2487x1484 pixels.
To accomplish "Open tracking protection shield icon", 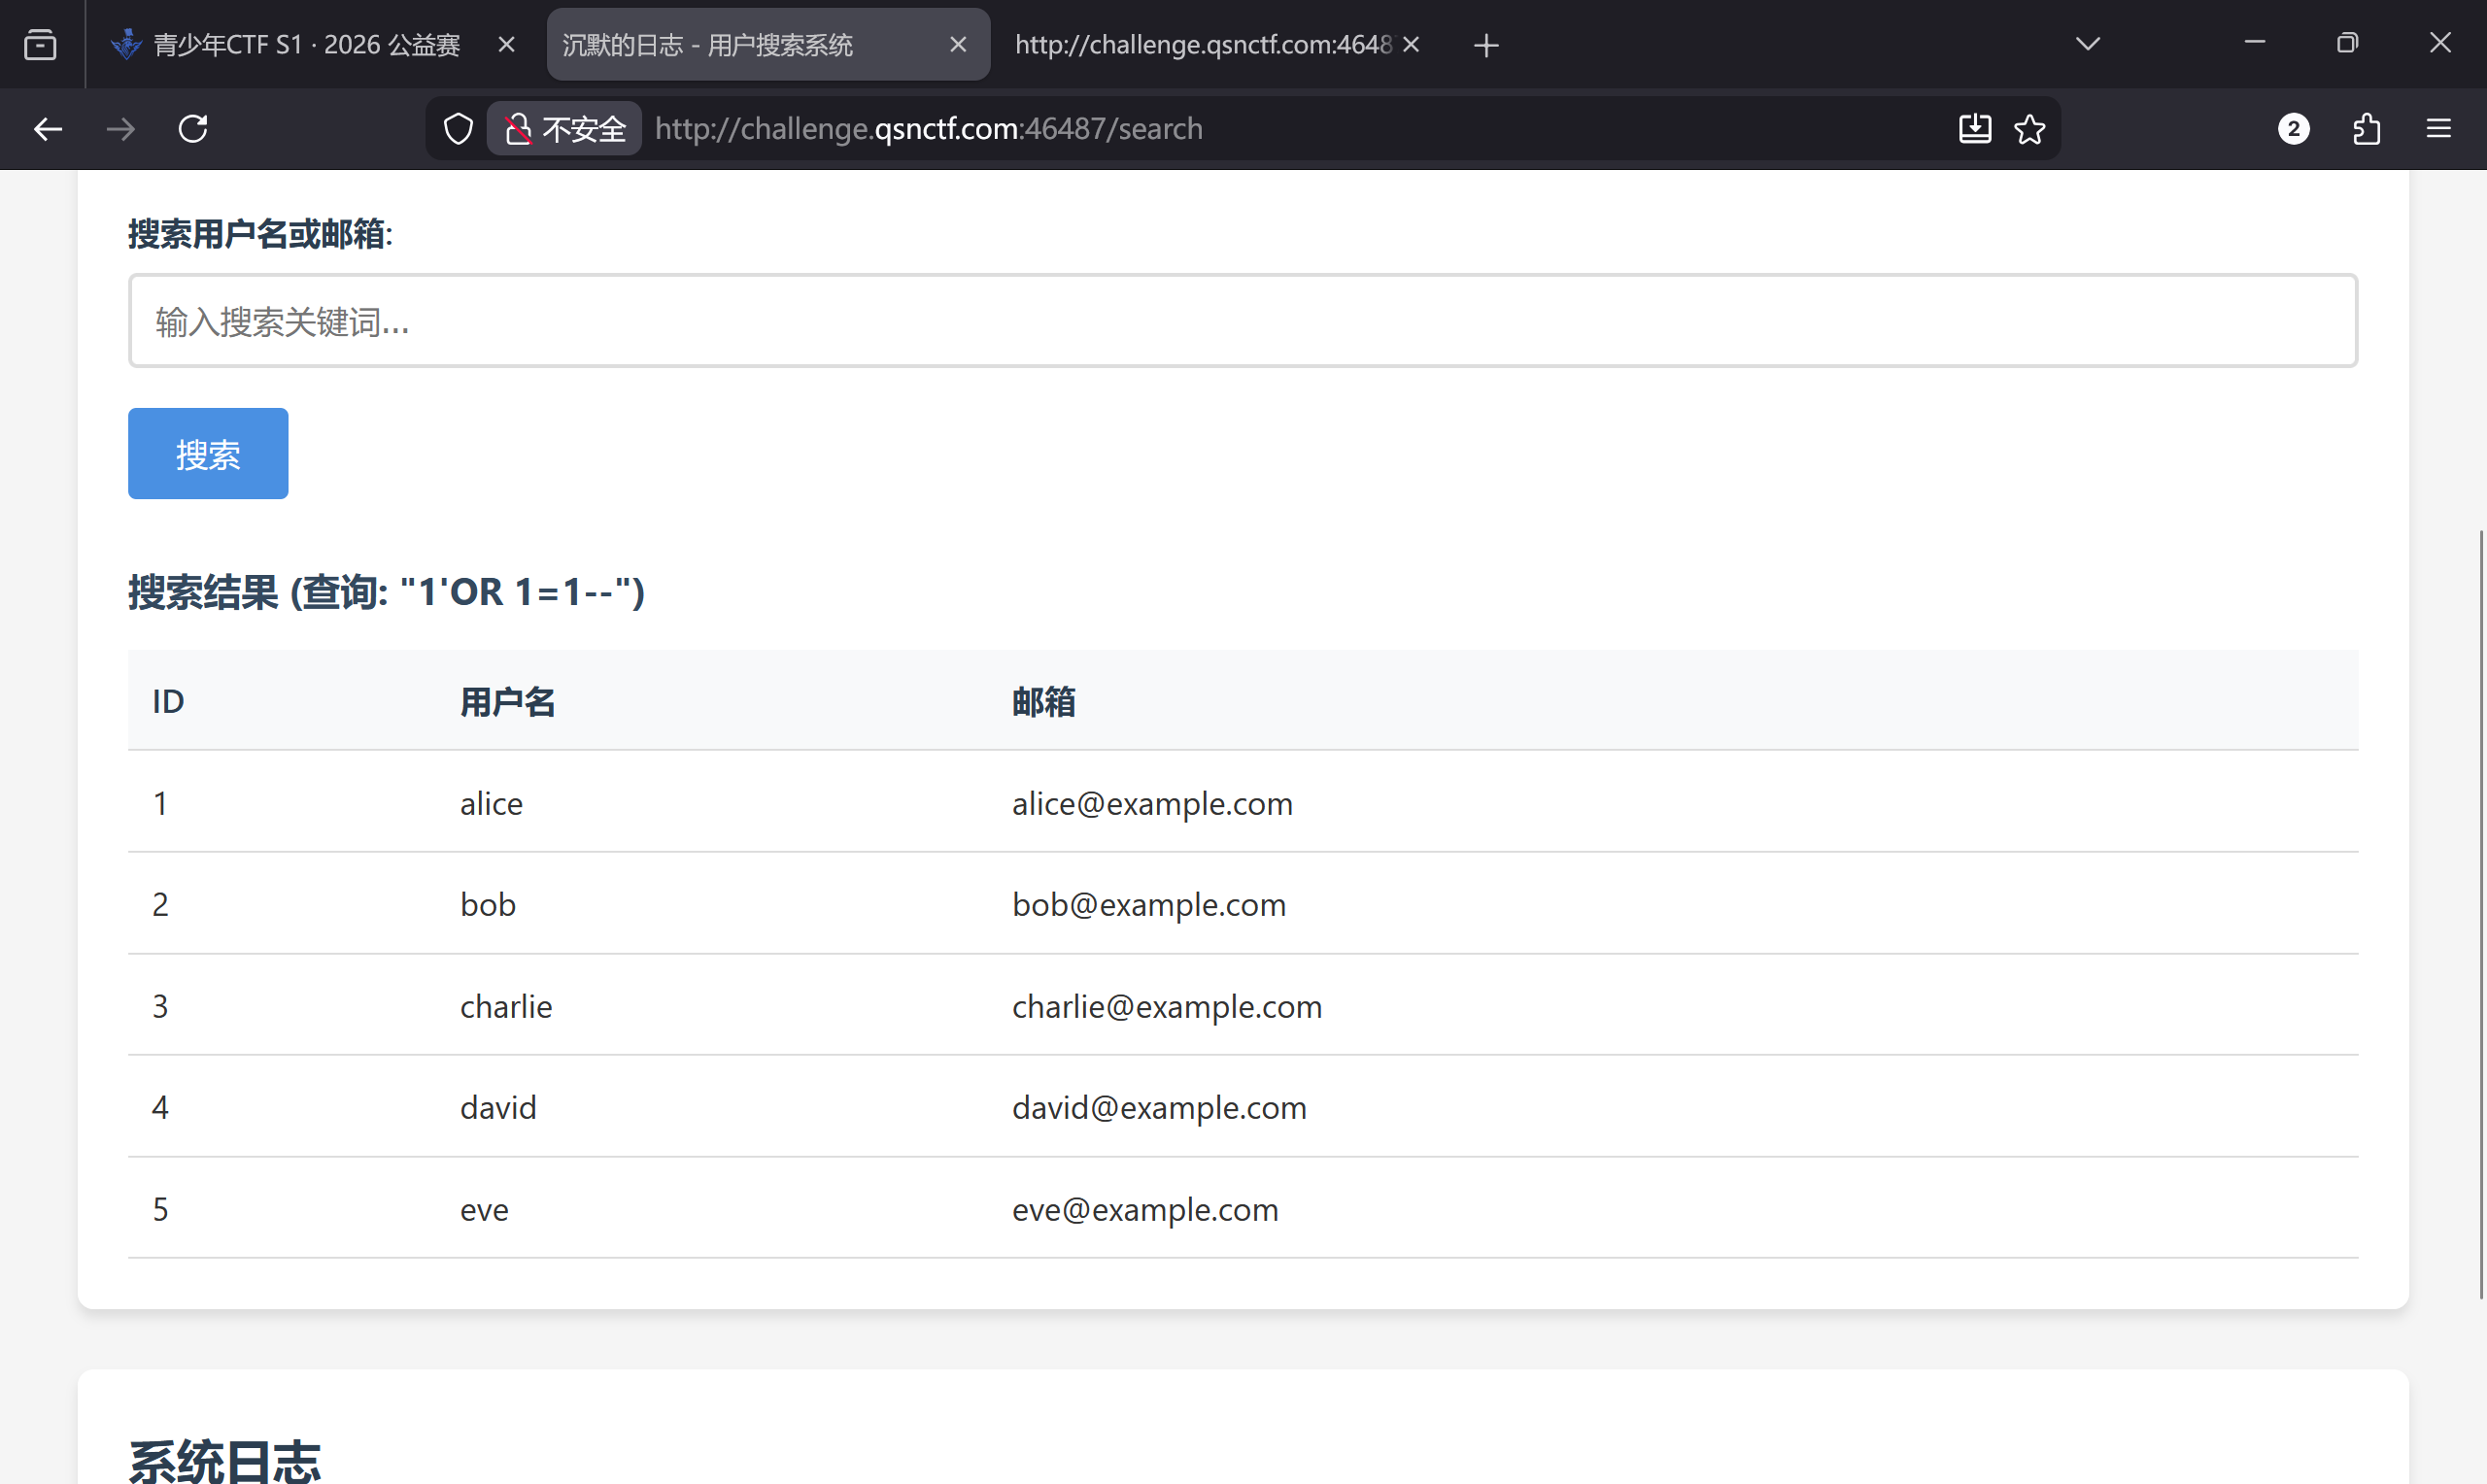I will click(458, 129).
